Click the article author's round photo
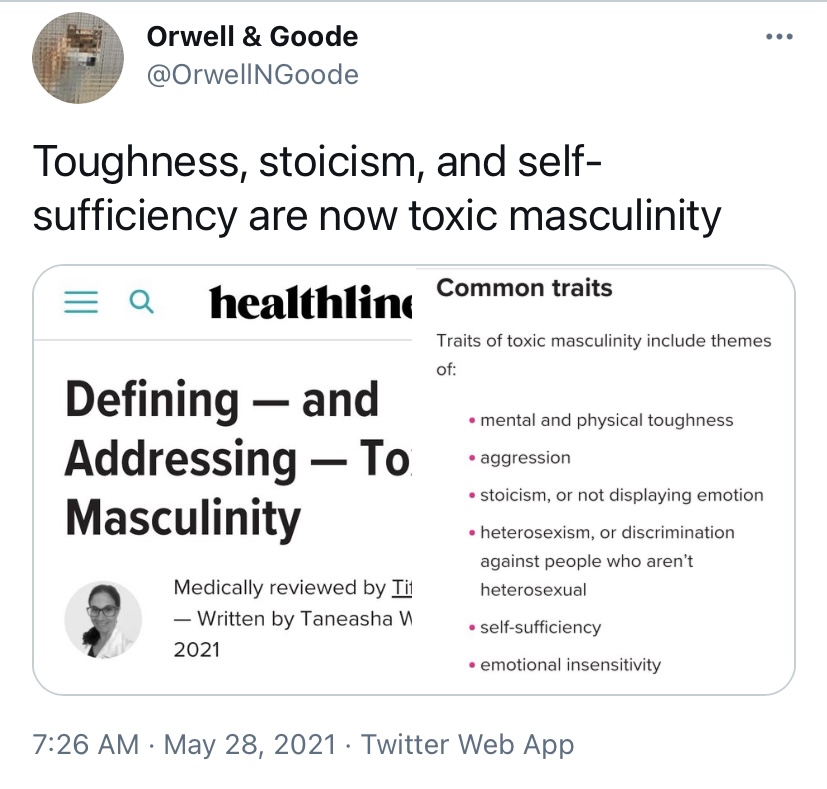Image resolution: width=827 pixels, height=789 pixels. tap(103, 620)
